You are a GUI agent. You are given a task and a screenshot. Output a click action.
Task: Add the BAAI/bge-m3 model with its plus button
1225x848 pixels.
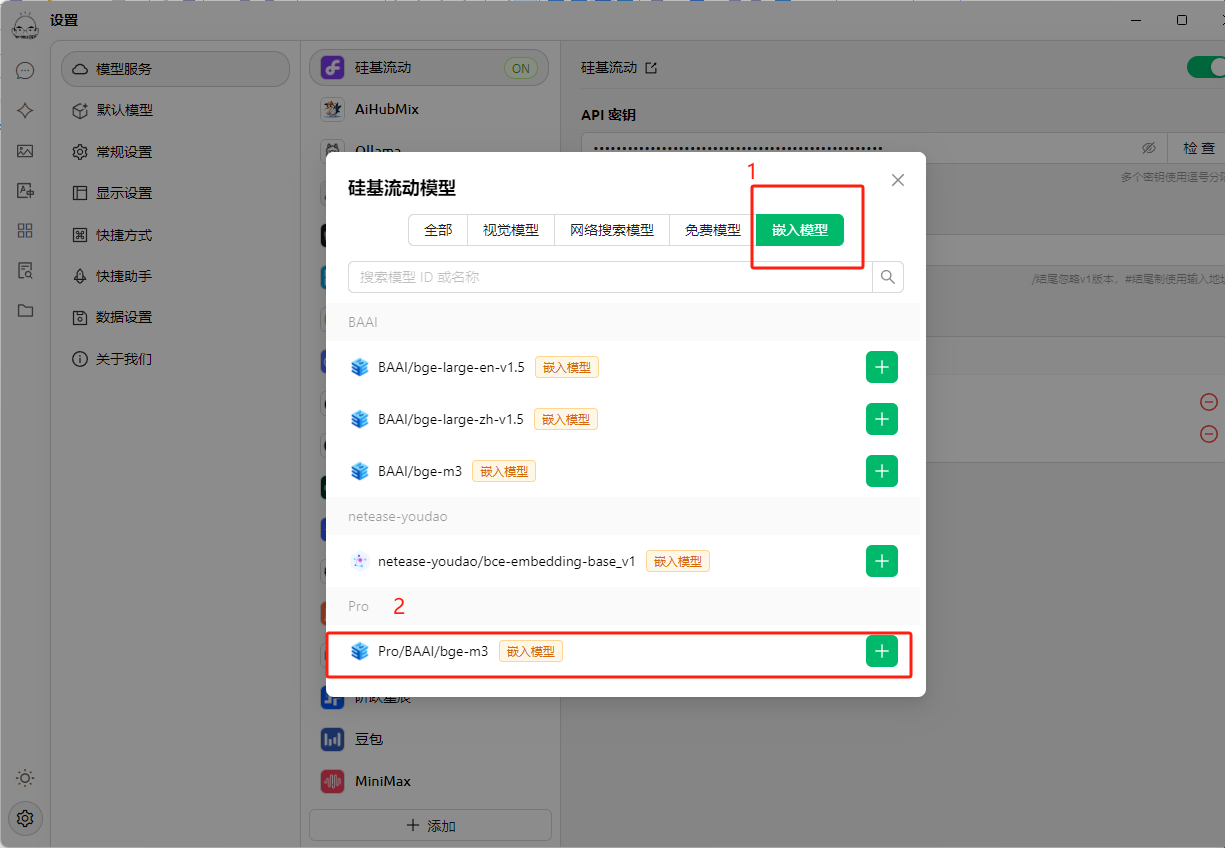pyautogui.click(x=881, y=471)
